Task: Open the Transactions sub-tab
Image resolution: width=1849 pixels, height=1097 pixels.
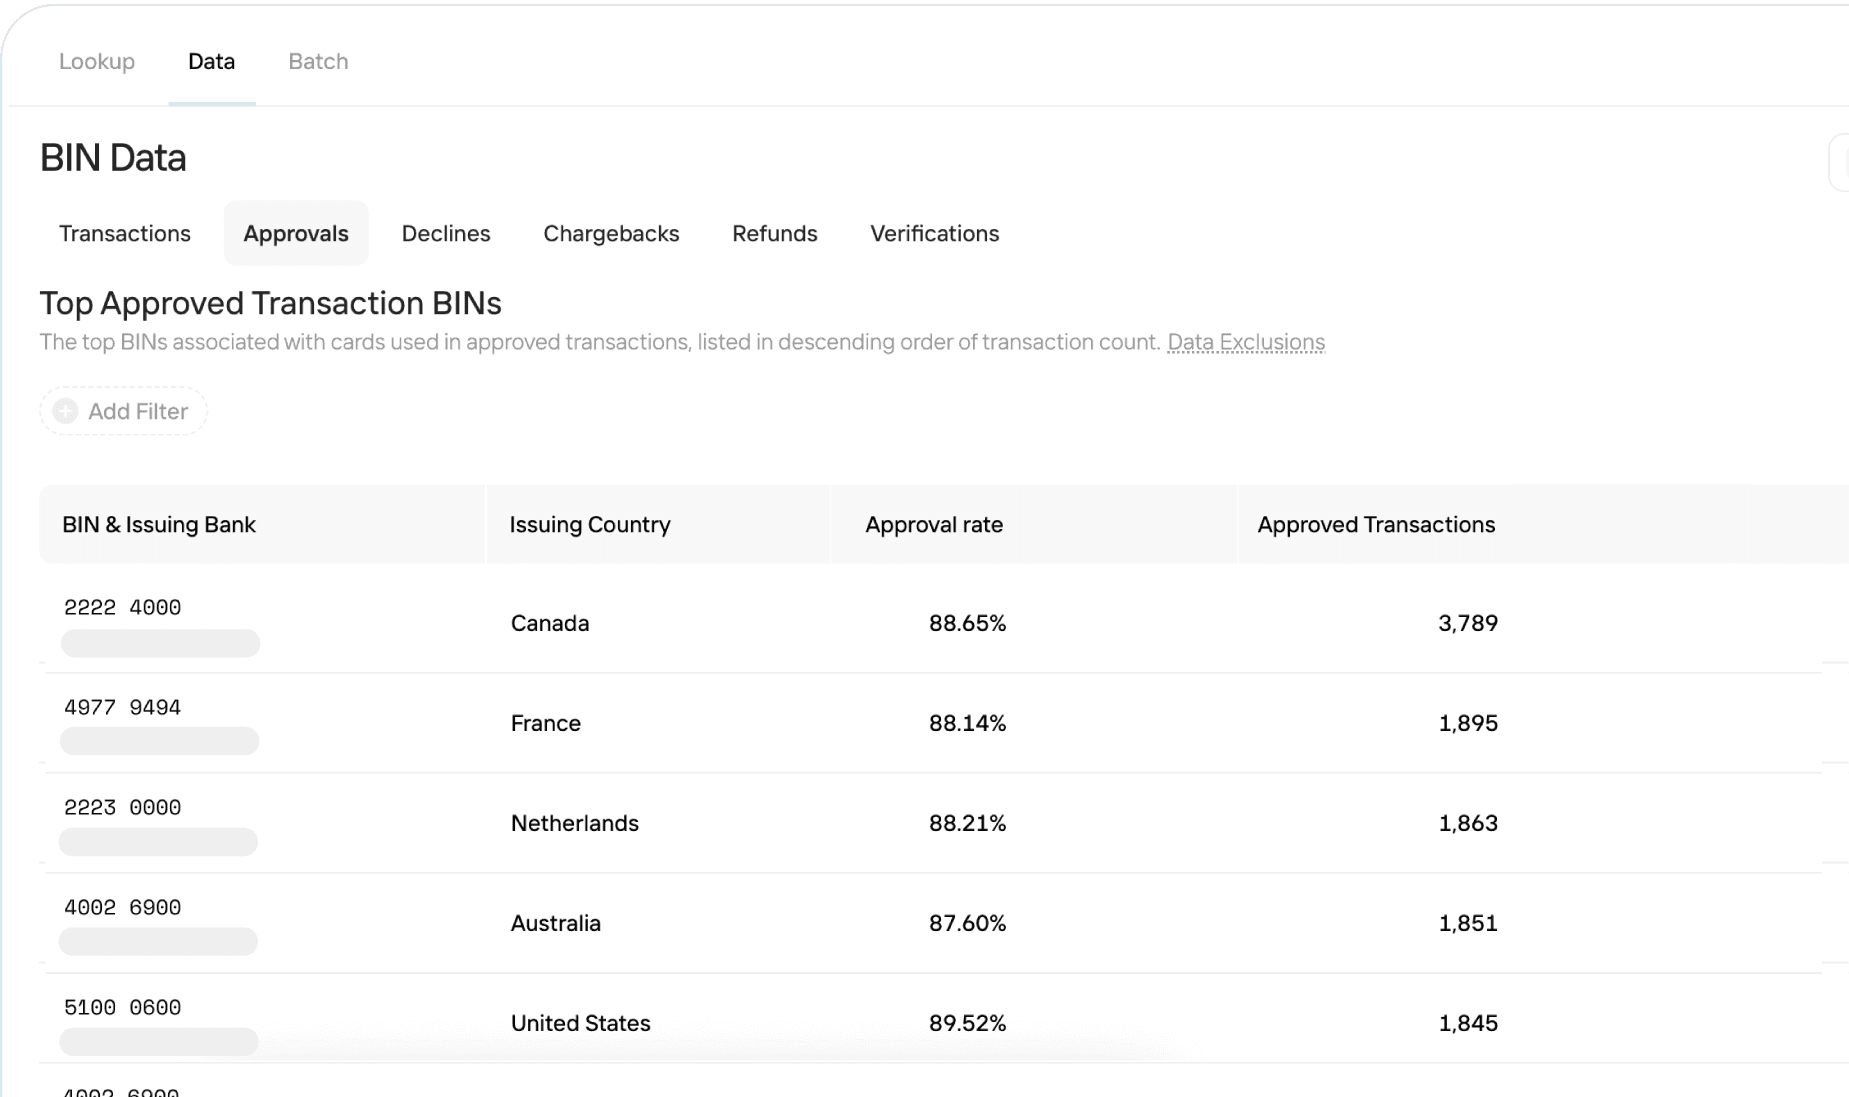Action: click(125, 233)
